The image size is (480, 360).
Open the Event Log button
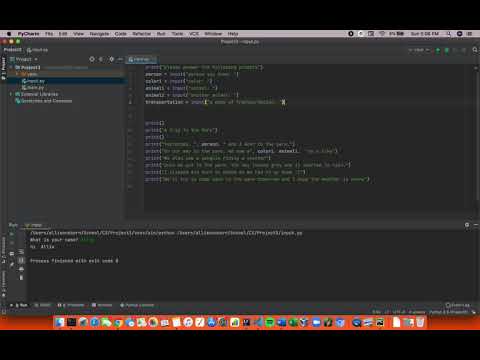458,305
